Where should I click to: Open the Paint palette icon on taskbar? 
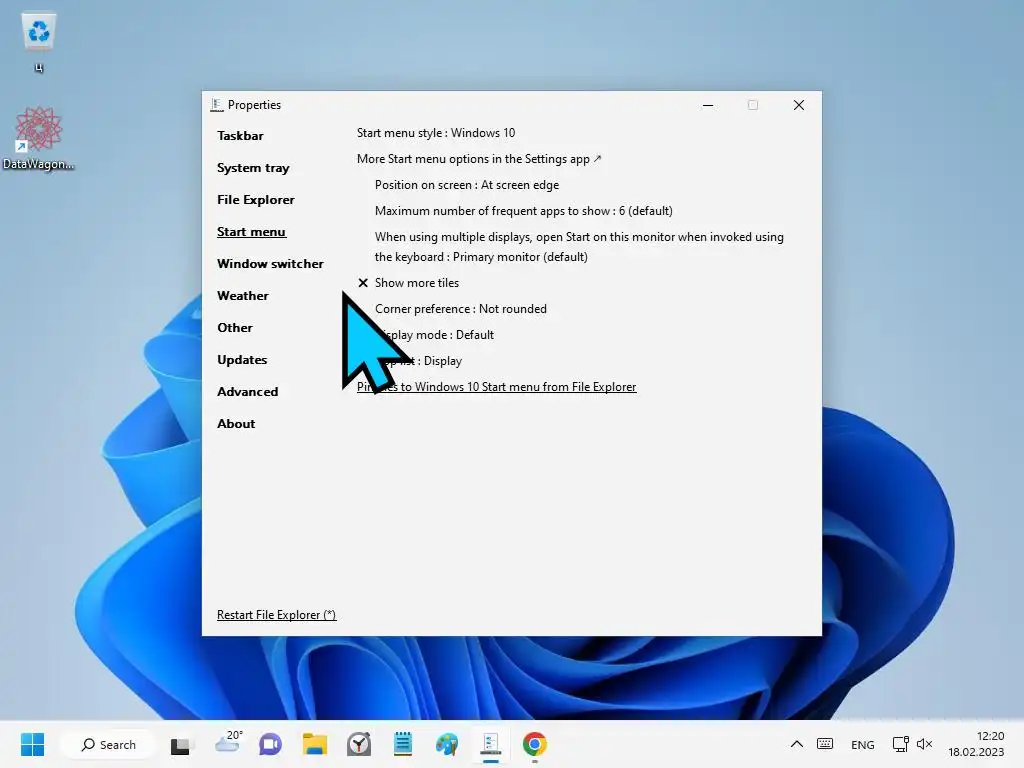click(447, 744)
